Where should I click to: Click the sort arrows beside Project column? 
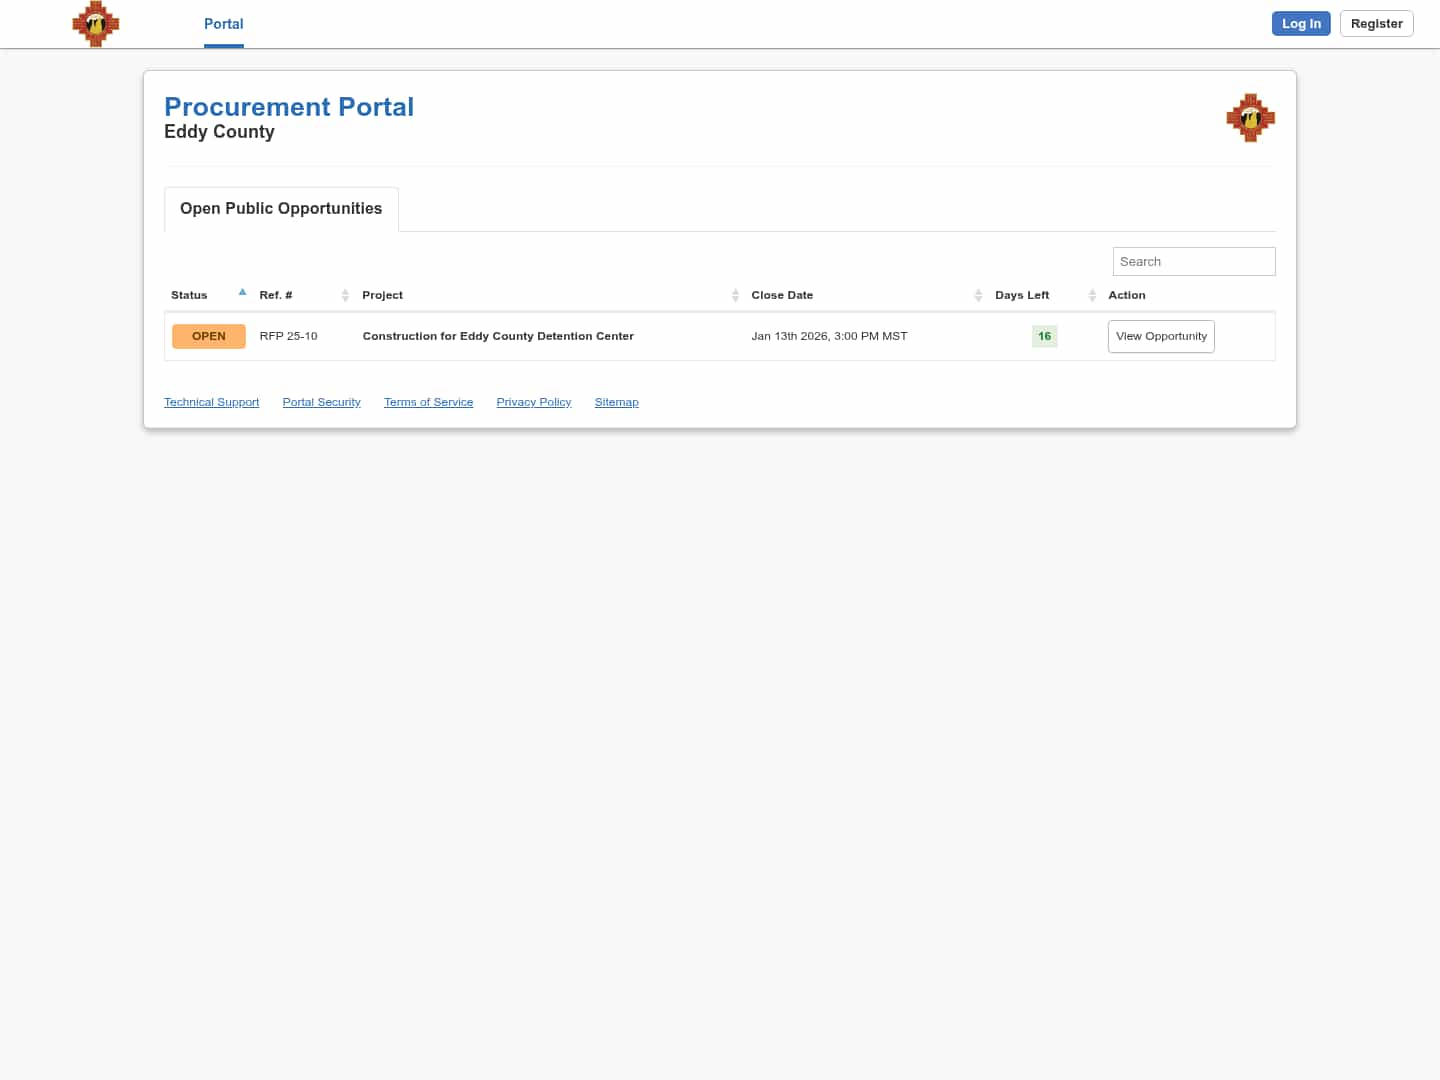click(x=735, y=295)
